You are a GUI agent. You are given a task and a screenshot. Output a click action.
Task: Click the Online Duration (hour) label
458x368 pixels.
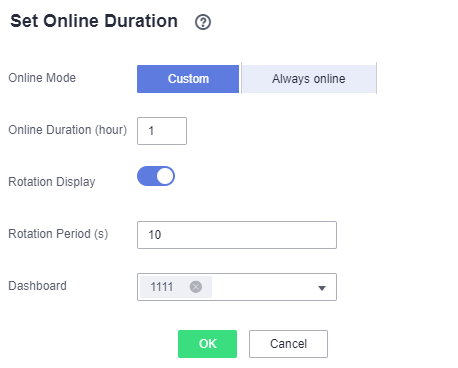coord(68,130)
